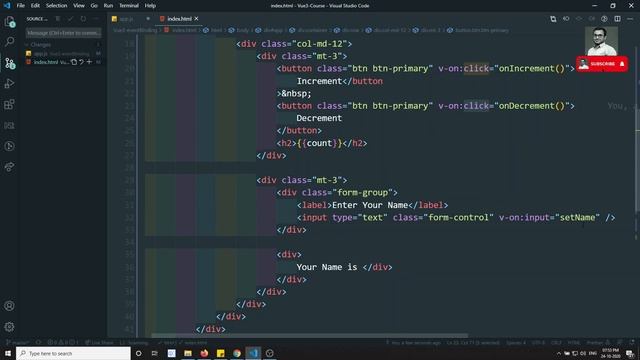Select Visual Studio Code taskbar icon

click(x=253, y=353)
